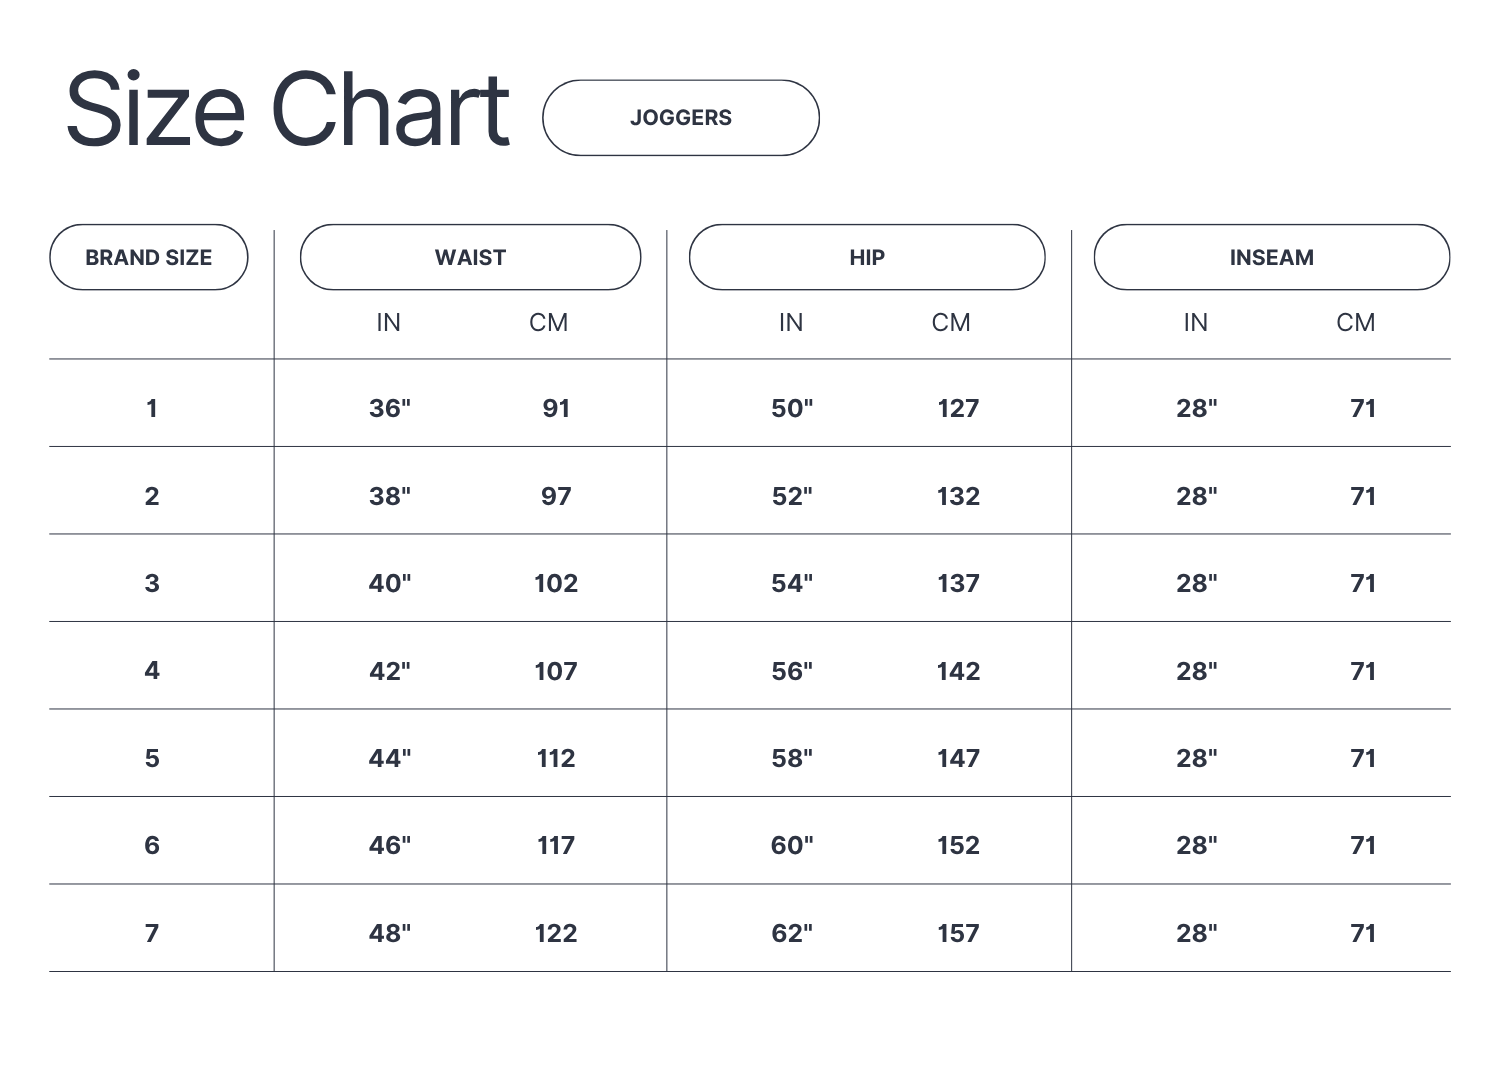Click the 36" waist value

(389, 408)
